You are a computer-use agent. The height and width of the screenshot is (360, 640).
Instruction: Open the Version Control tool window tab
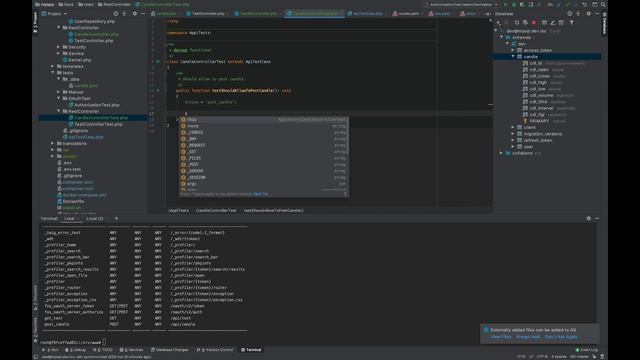tap(215, 350)
